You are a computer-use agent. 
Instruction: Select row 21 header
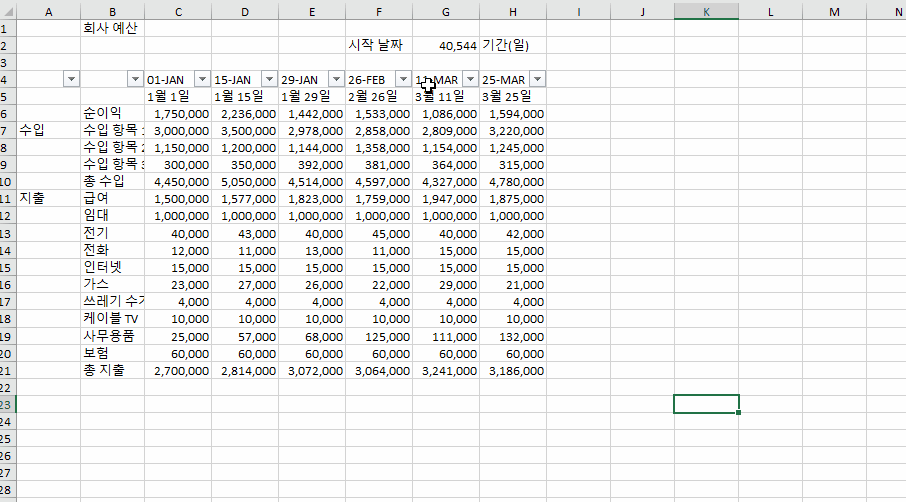pos(7,371)
